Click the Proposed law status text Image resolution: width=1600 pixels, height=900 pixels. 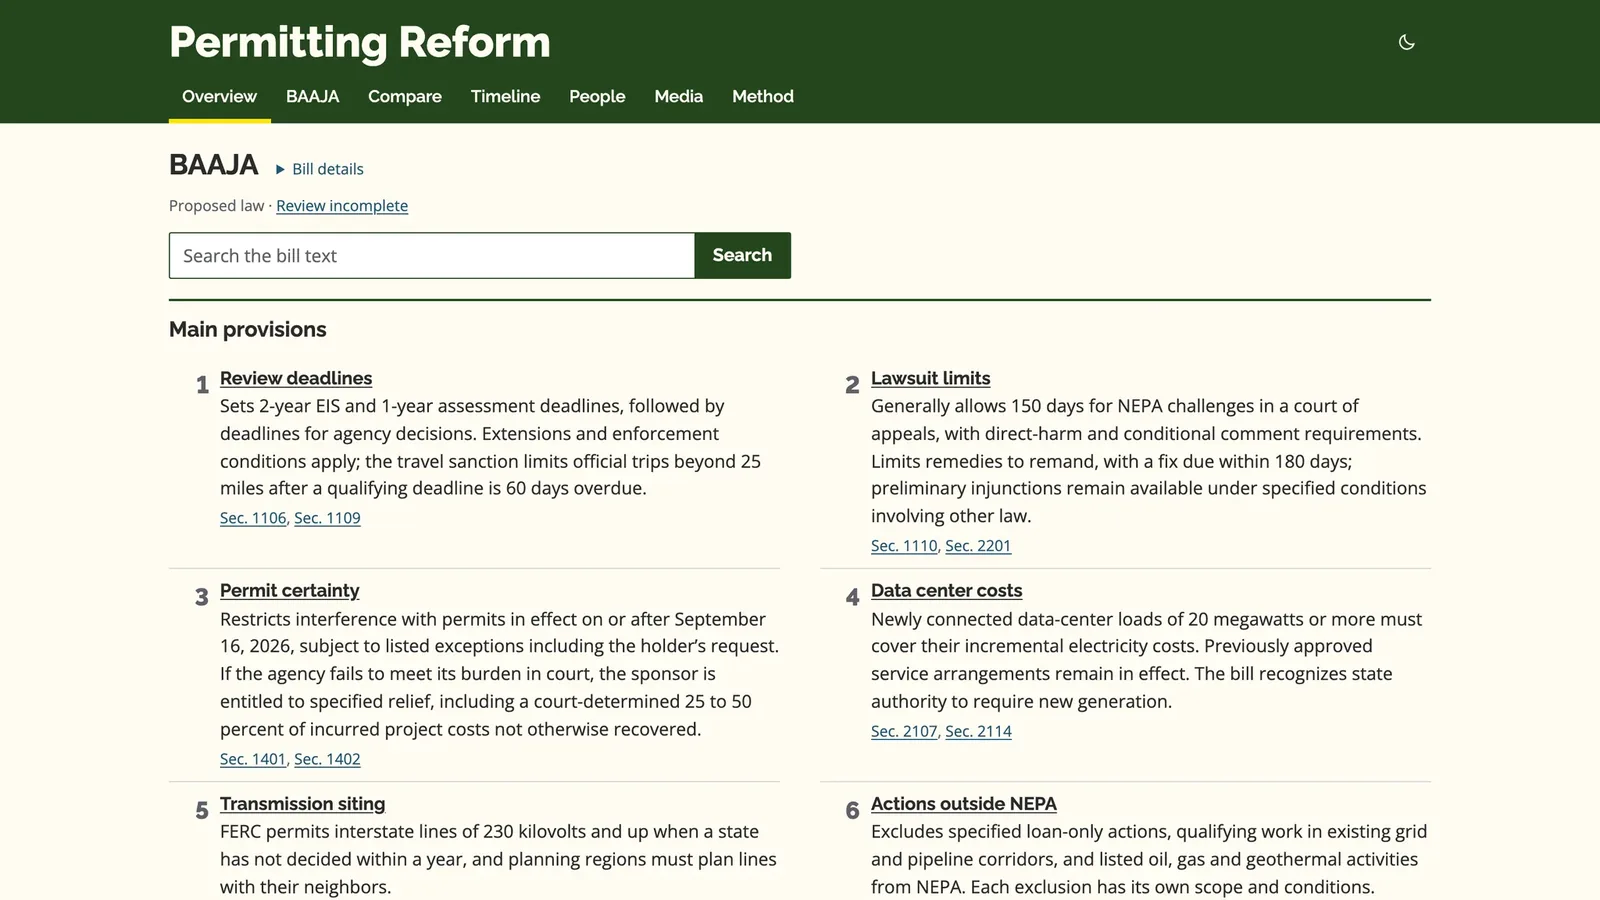pos(216,206)
